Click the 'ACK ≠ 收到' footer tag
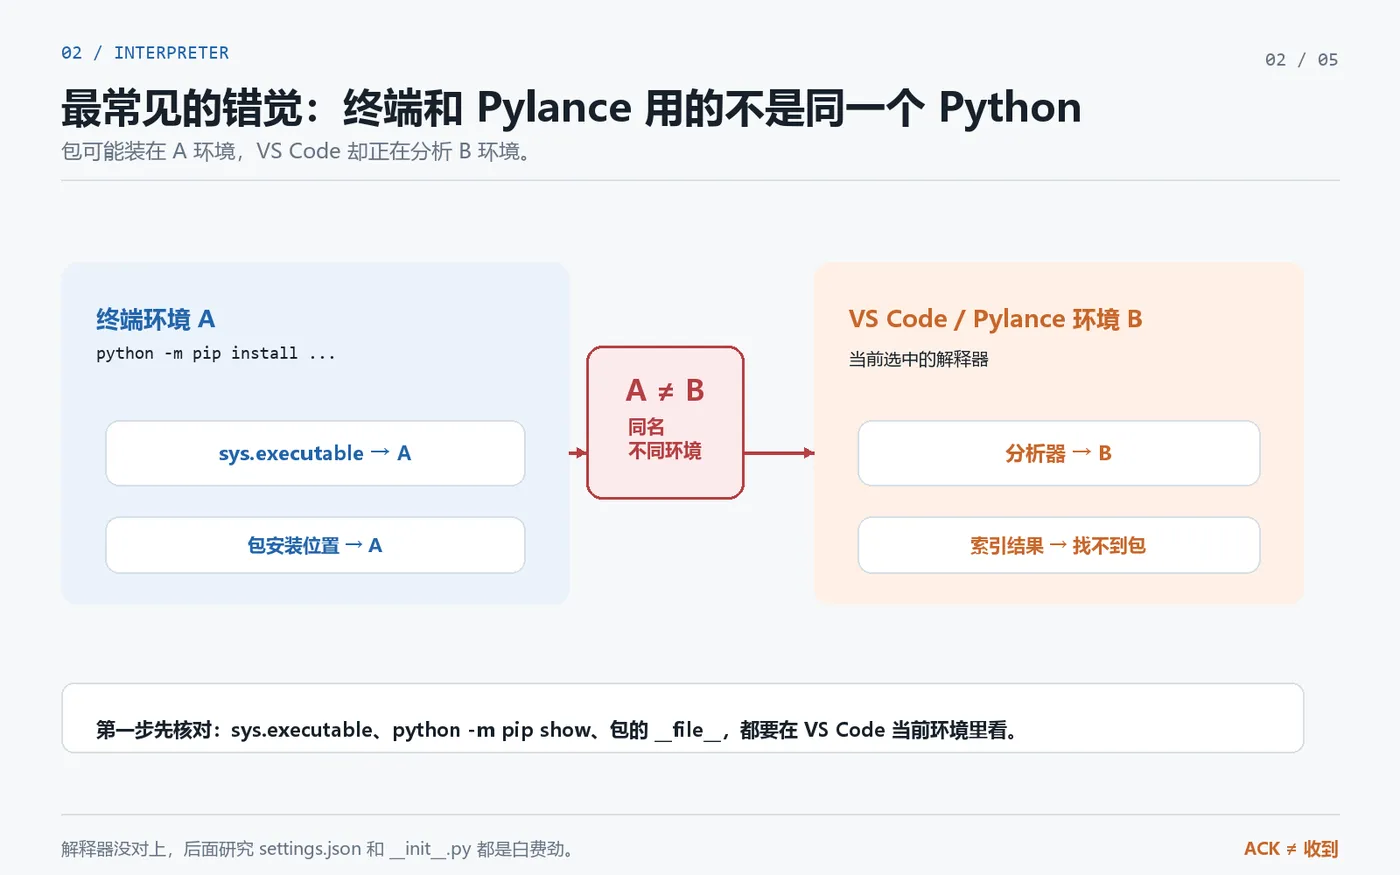 pos(1291,849)
